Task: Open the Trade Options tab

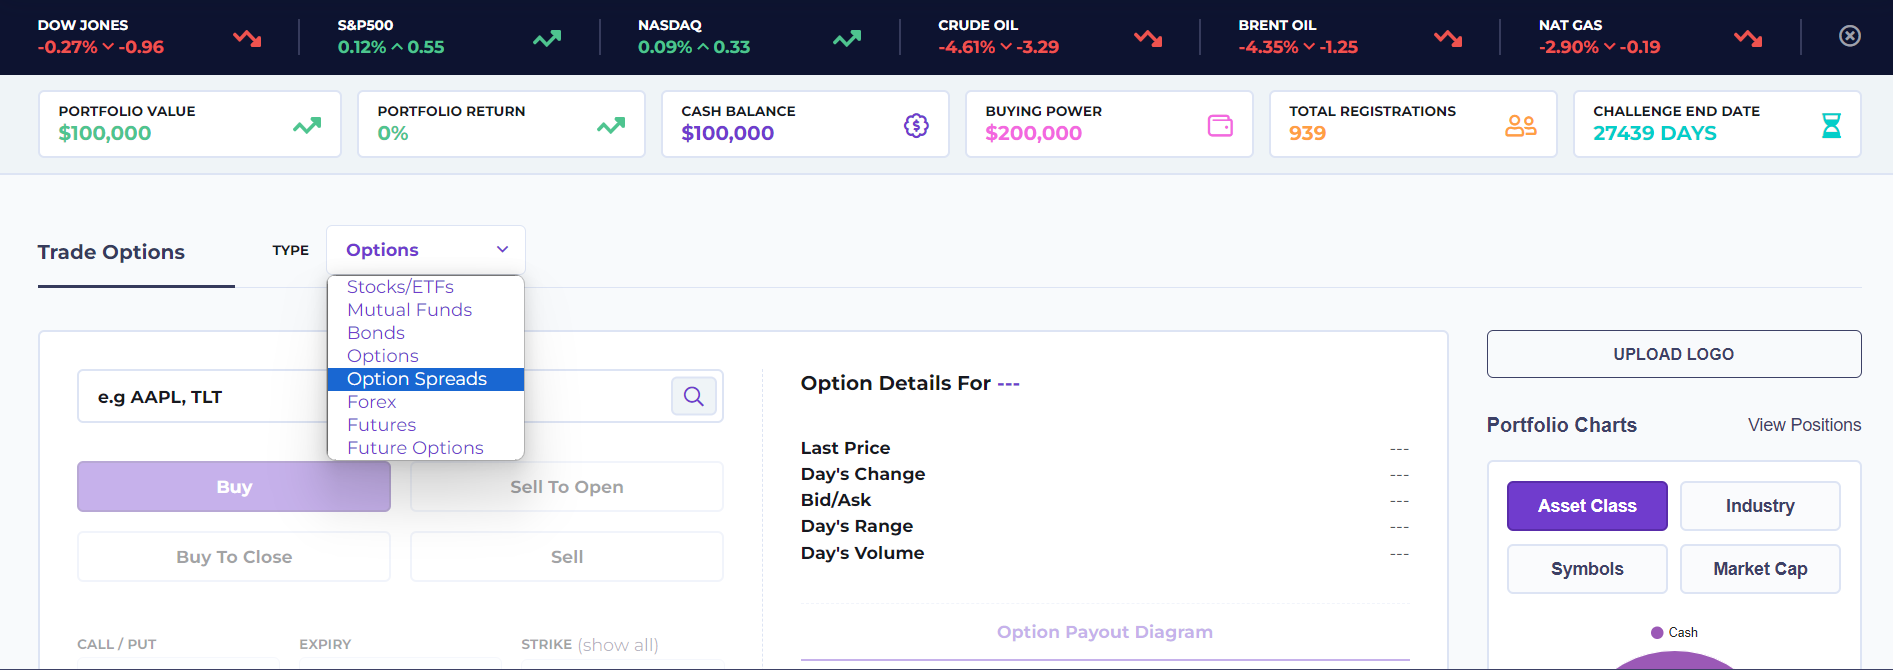Action: click(111, 252)
